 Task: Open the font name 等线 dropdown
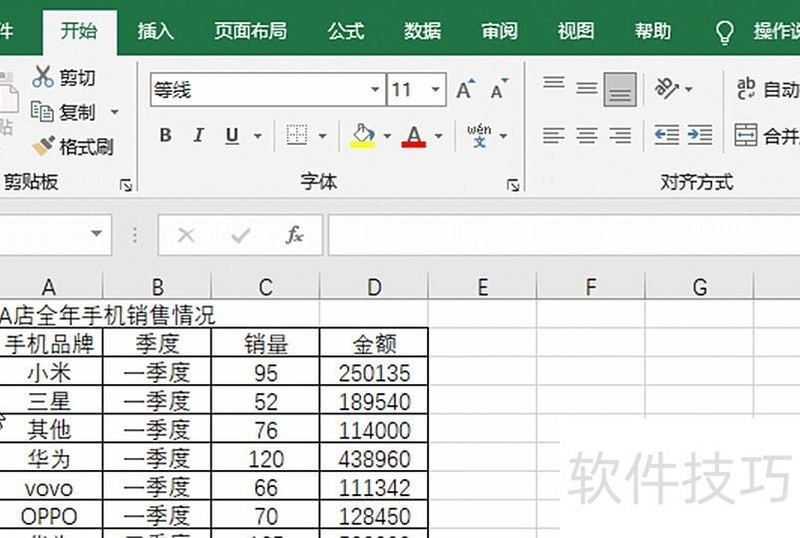pyautogui.click(x=375, y=90)
